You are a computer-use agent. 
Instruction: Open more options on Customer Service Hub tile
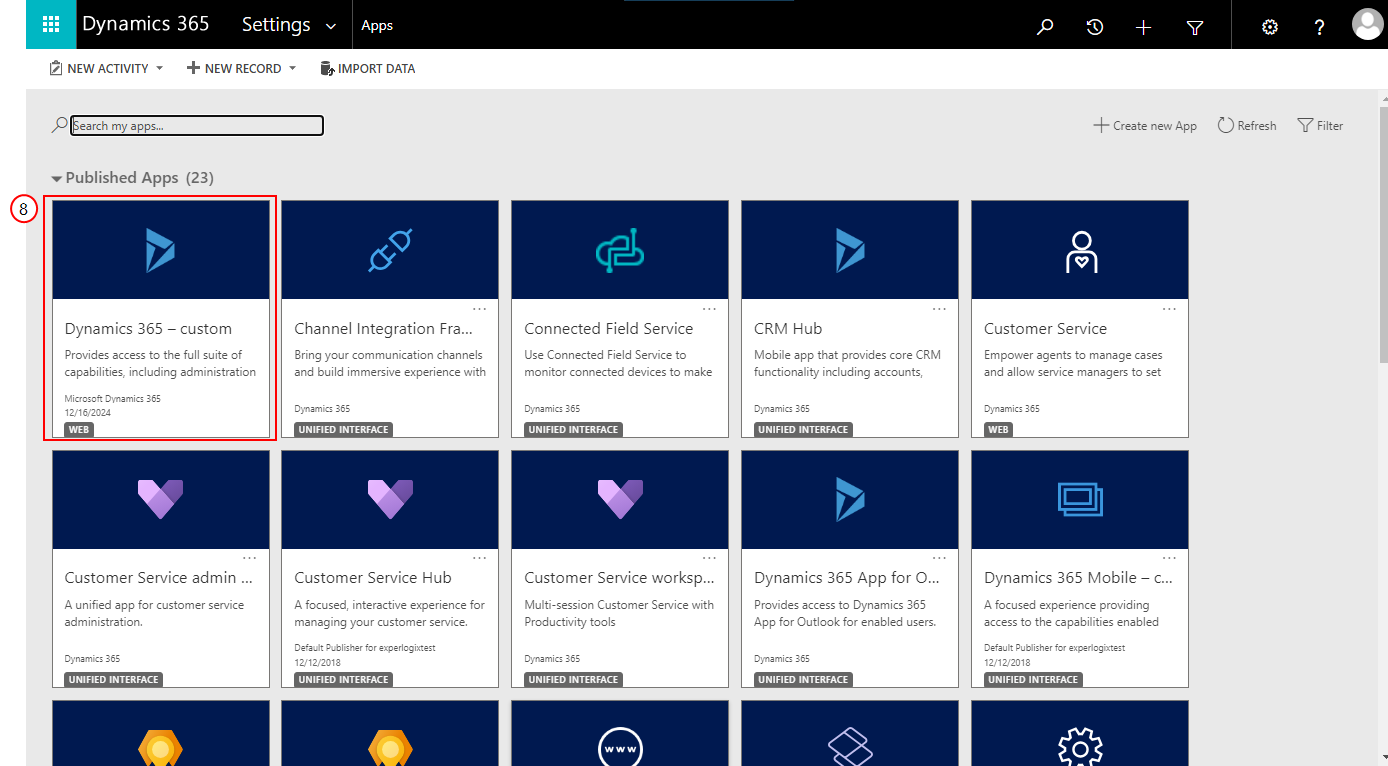[480, 558]
